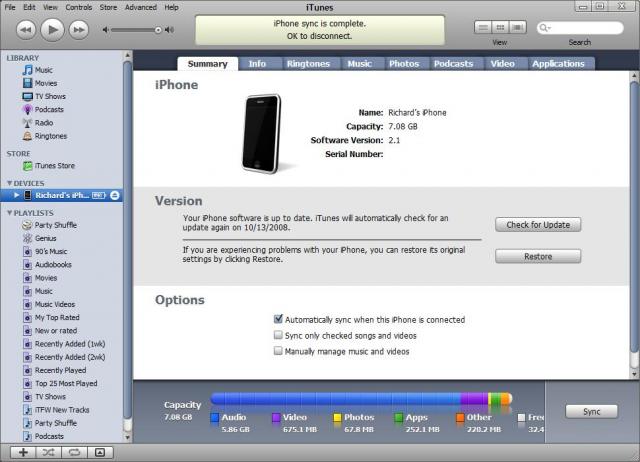Click the high volume speaker icon
The height and width of the screenshot is (462, 640).
point(169,30)
